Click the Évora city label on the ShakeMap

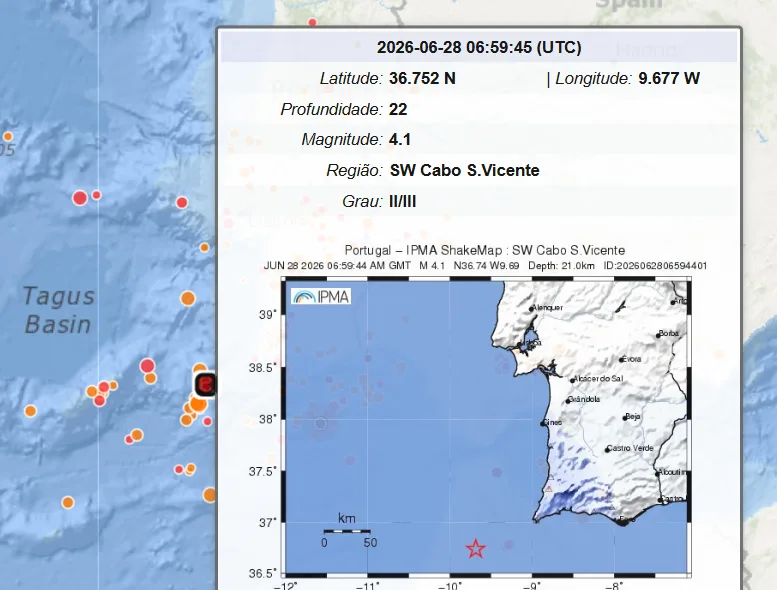[x=631, y=359]
